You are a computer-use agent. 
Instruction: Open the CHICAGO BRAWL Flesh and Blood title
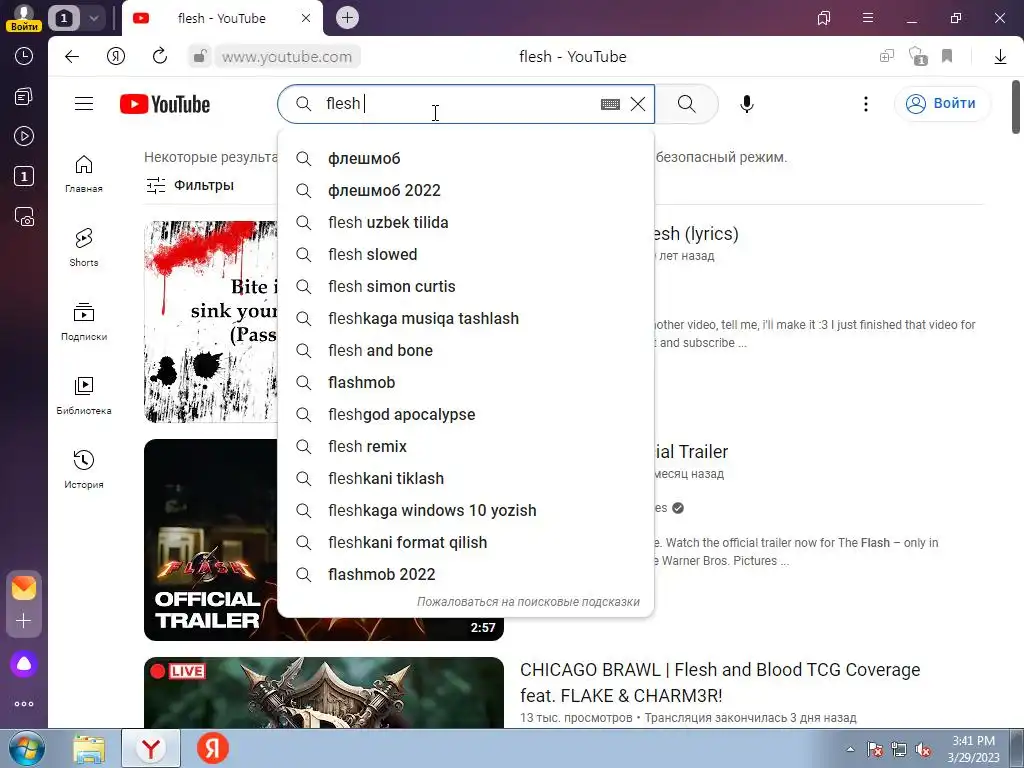coord(720,682)
